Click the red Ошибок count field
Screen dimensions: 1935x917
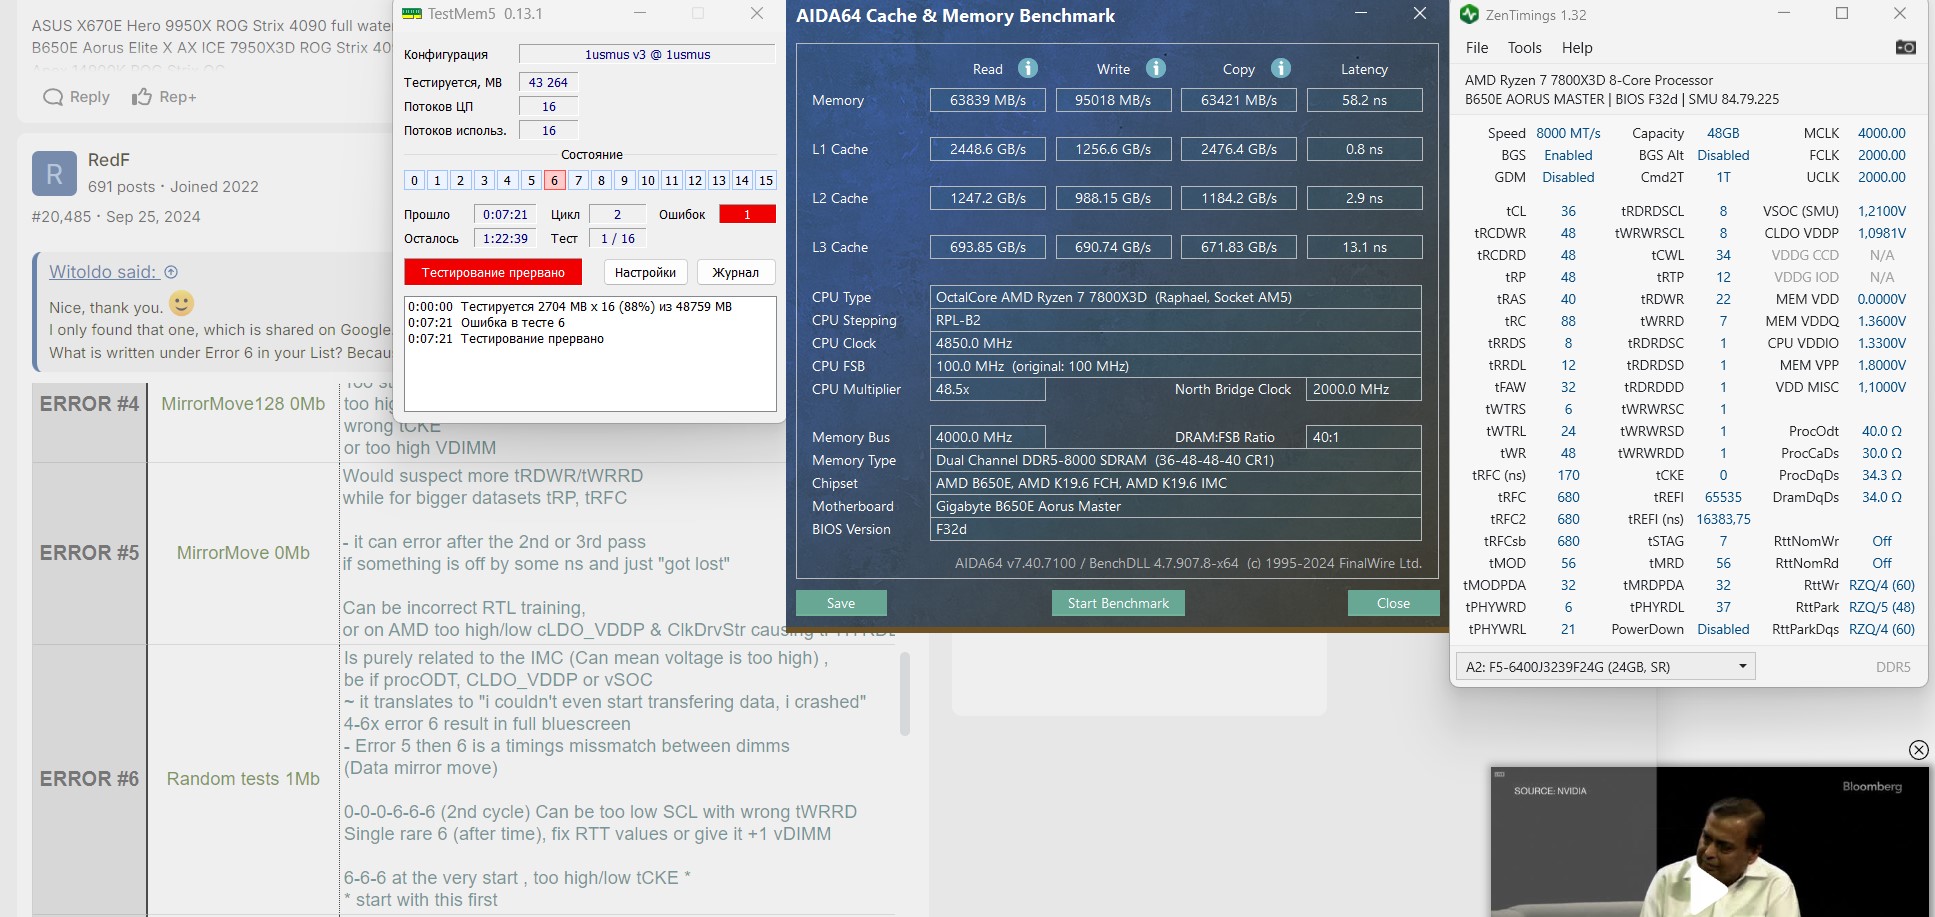(747, 214)
